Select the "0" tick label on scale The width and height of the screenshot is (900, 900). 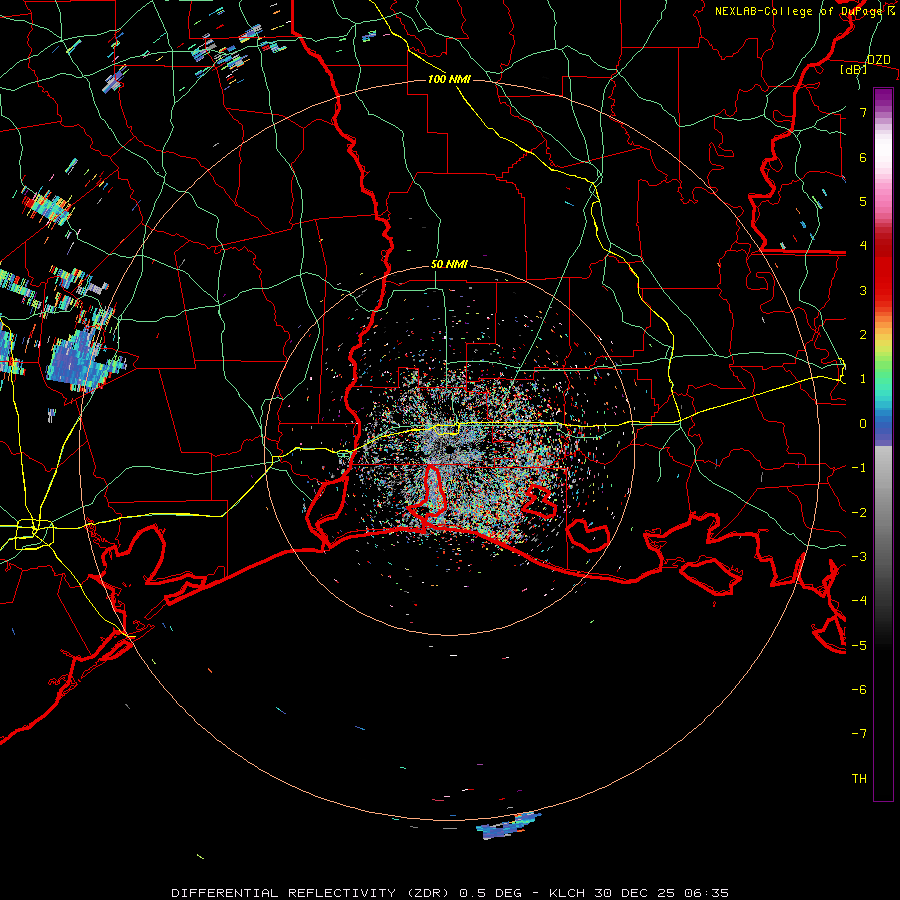[x=863, y=424]
